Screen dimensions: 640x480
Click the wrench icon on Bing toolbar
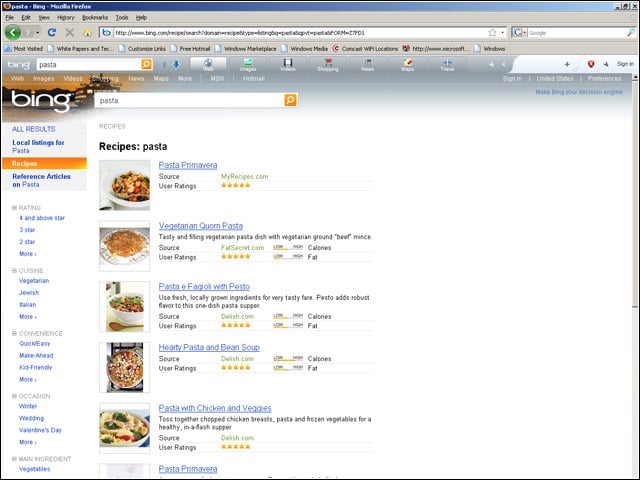coord(606,64)
